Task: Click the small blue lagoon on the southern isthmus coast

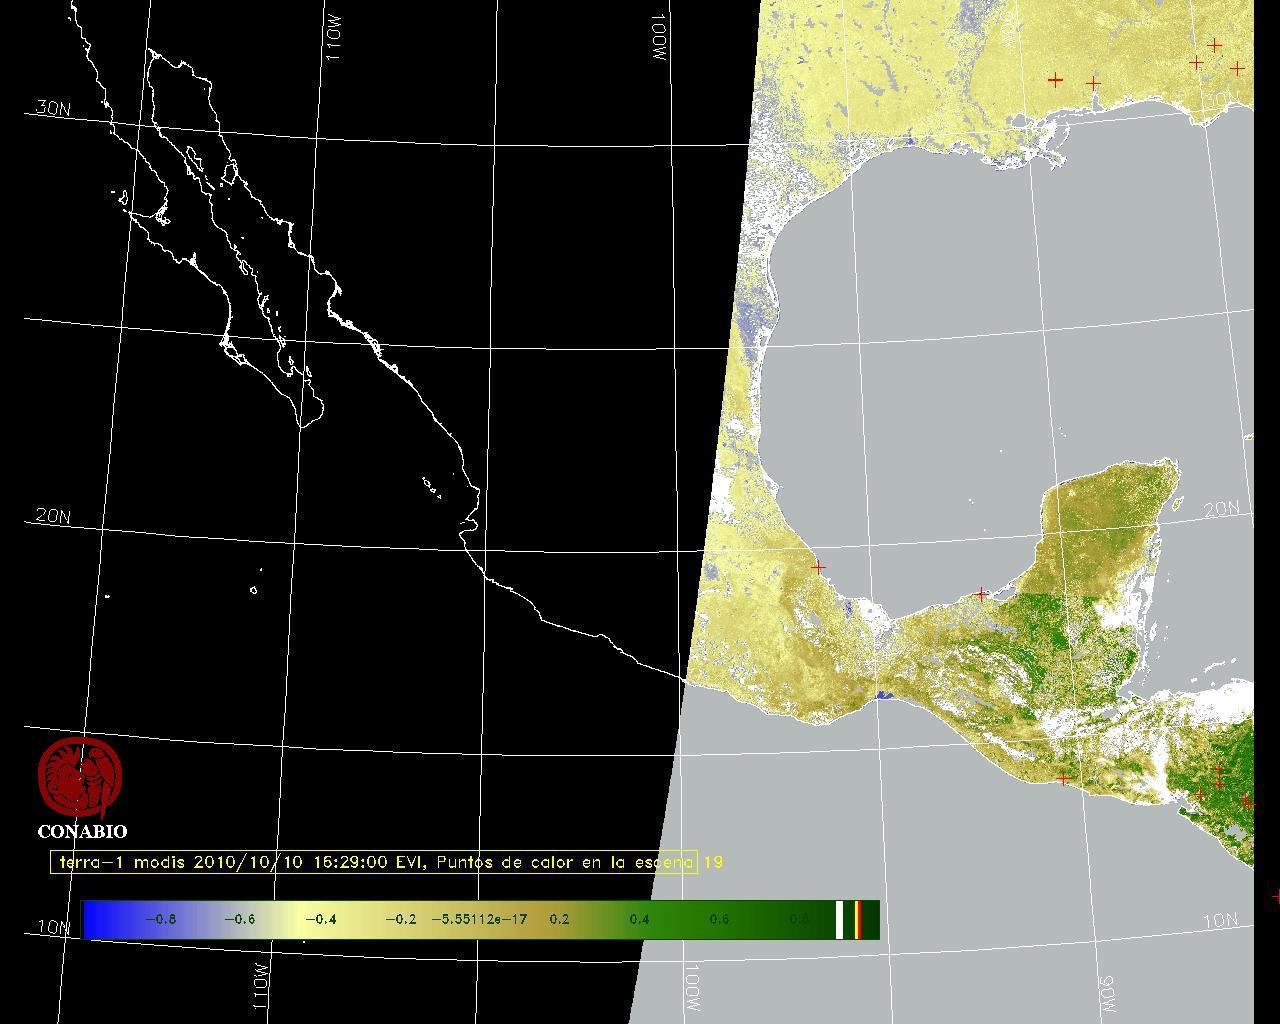Action: click(x=882, y=696)
